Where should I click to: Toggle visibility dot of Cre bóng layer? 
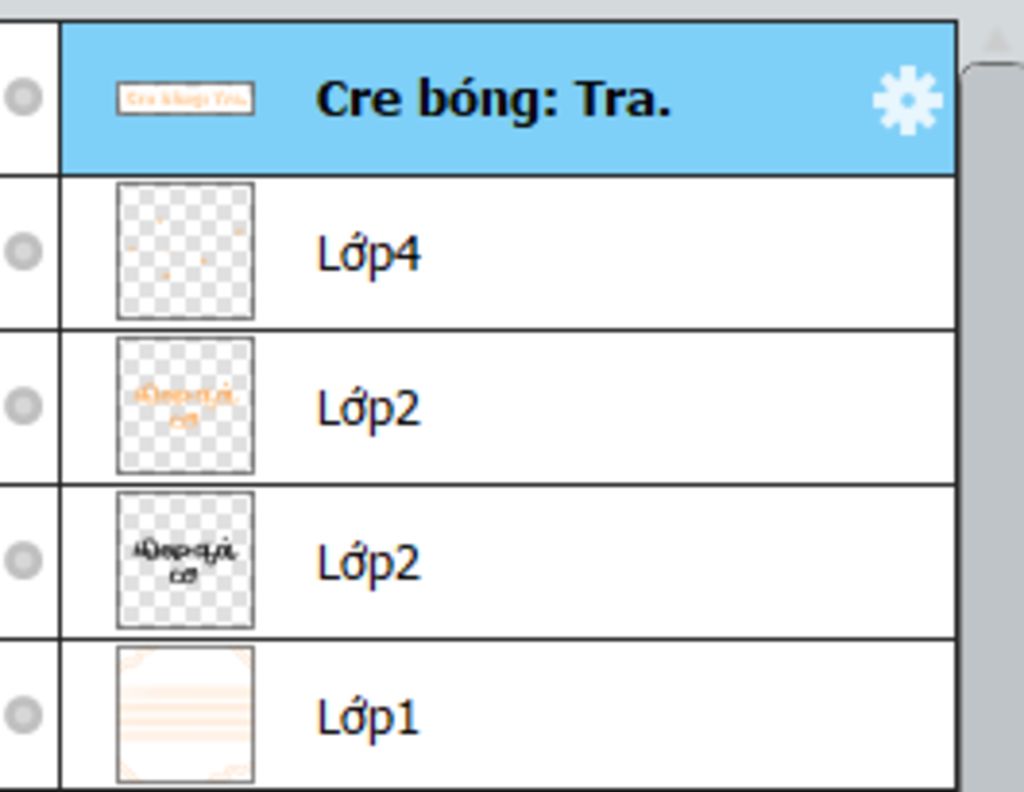point(24,97)
